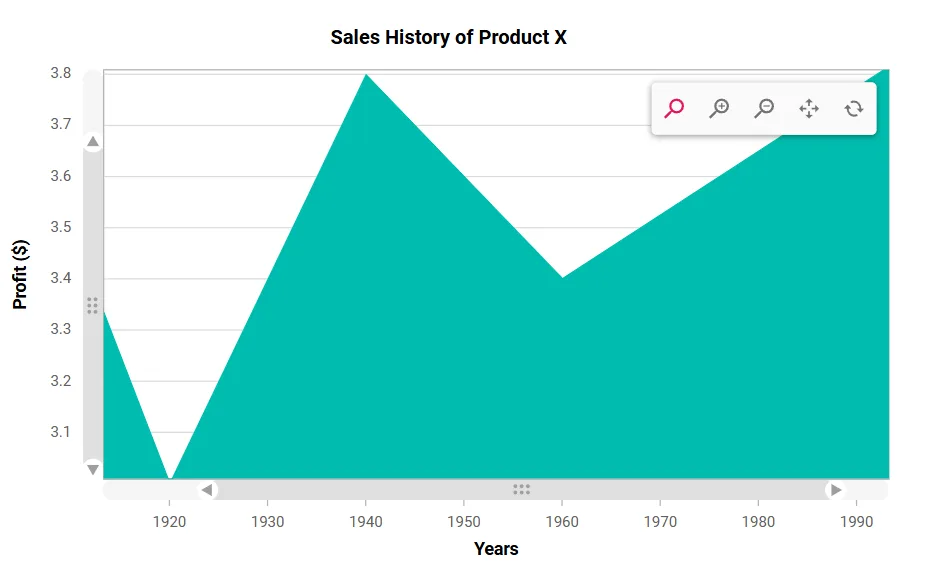This screenshot has height=573, width=930.
Task: Click the 3.6 y-axis label
Action: click(60, 176)
